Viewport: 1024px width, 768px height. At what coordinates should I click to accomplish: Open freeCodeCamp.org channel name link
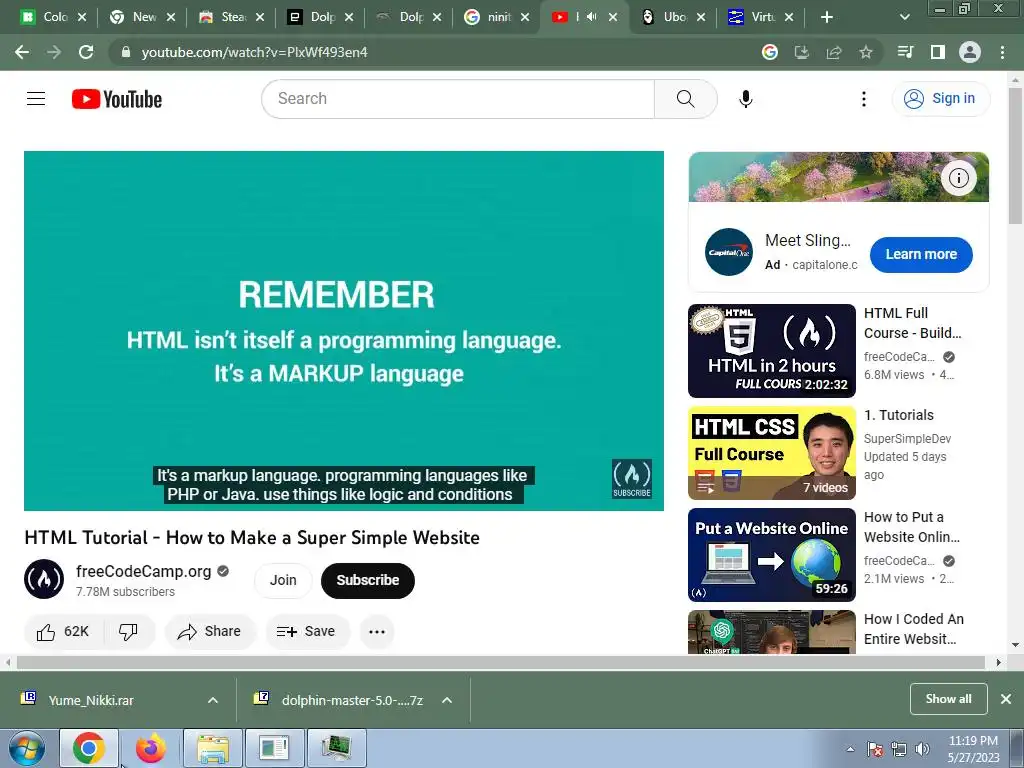click(x=144, y=571)
